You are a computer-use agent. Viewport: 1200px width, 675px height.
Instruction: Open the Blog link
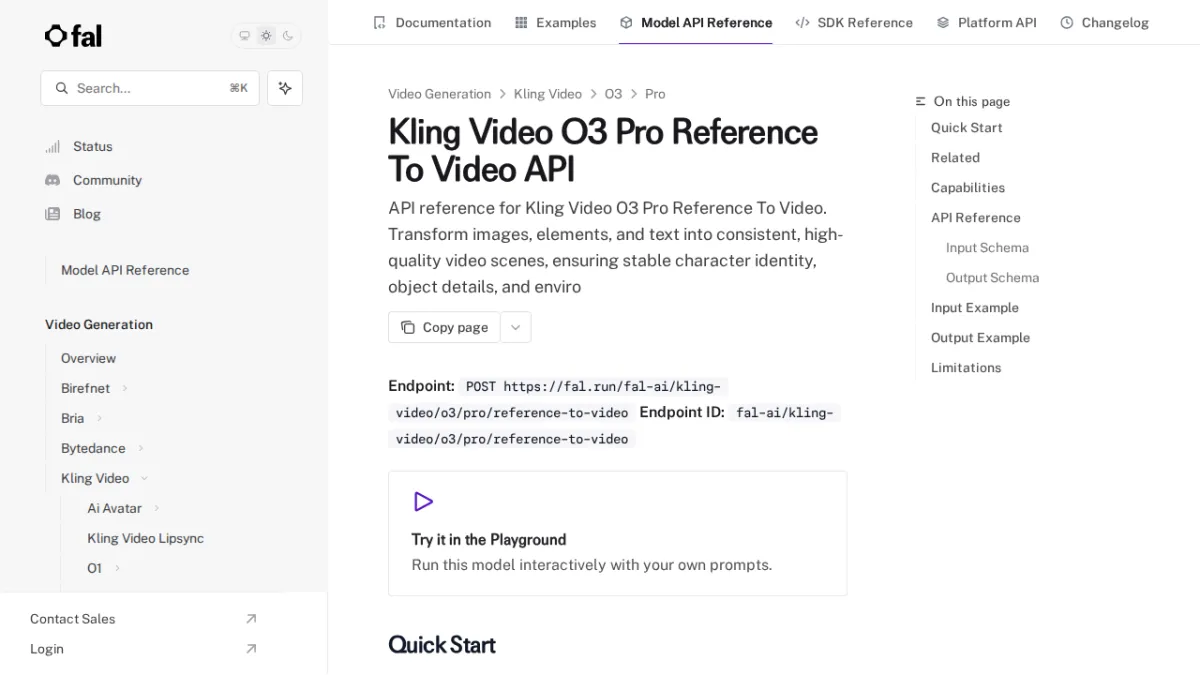pos(87,214)
